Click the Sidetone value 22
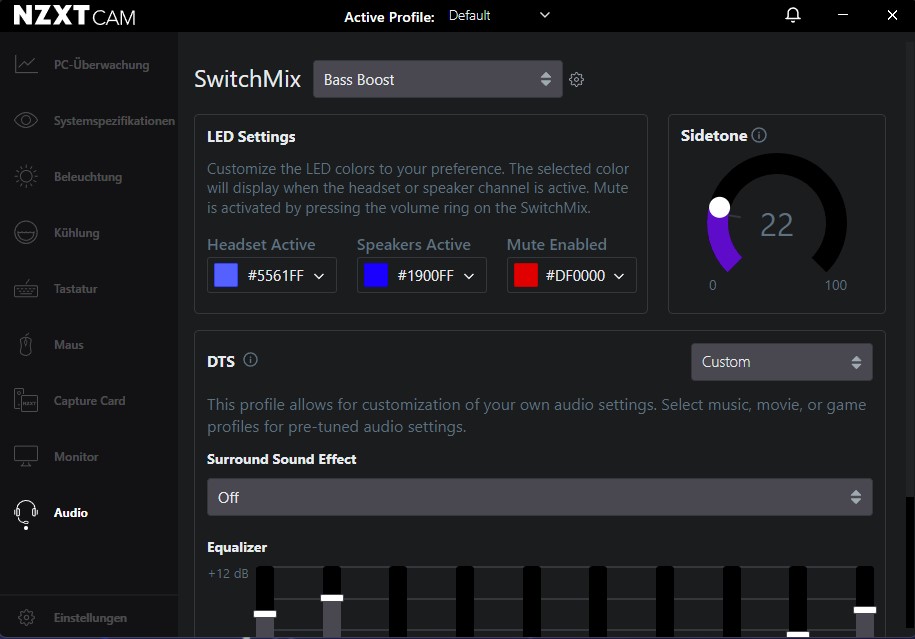This screenshot has height=639, width=915. [x=777, y=225]
